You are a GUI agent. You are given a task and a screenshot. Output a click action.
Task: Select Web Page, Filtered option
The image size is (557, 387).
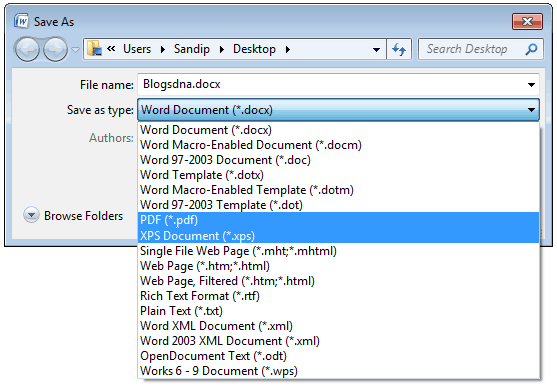coord(338,281)
